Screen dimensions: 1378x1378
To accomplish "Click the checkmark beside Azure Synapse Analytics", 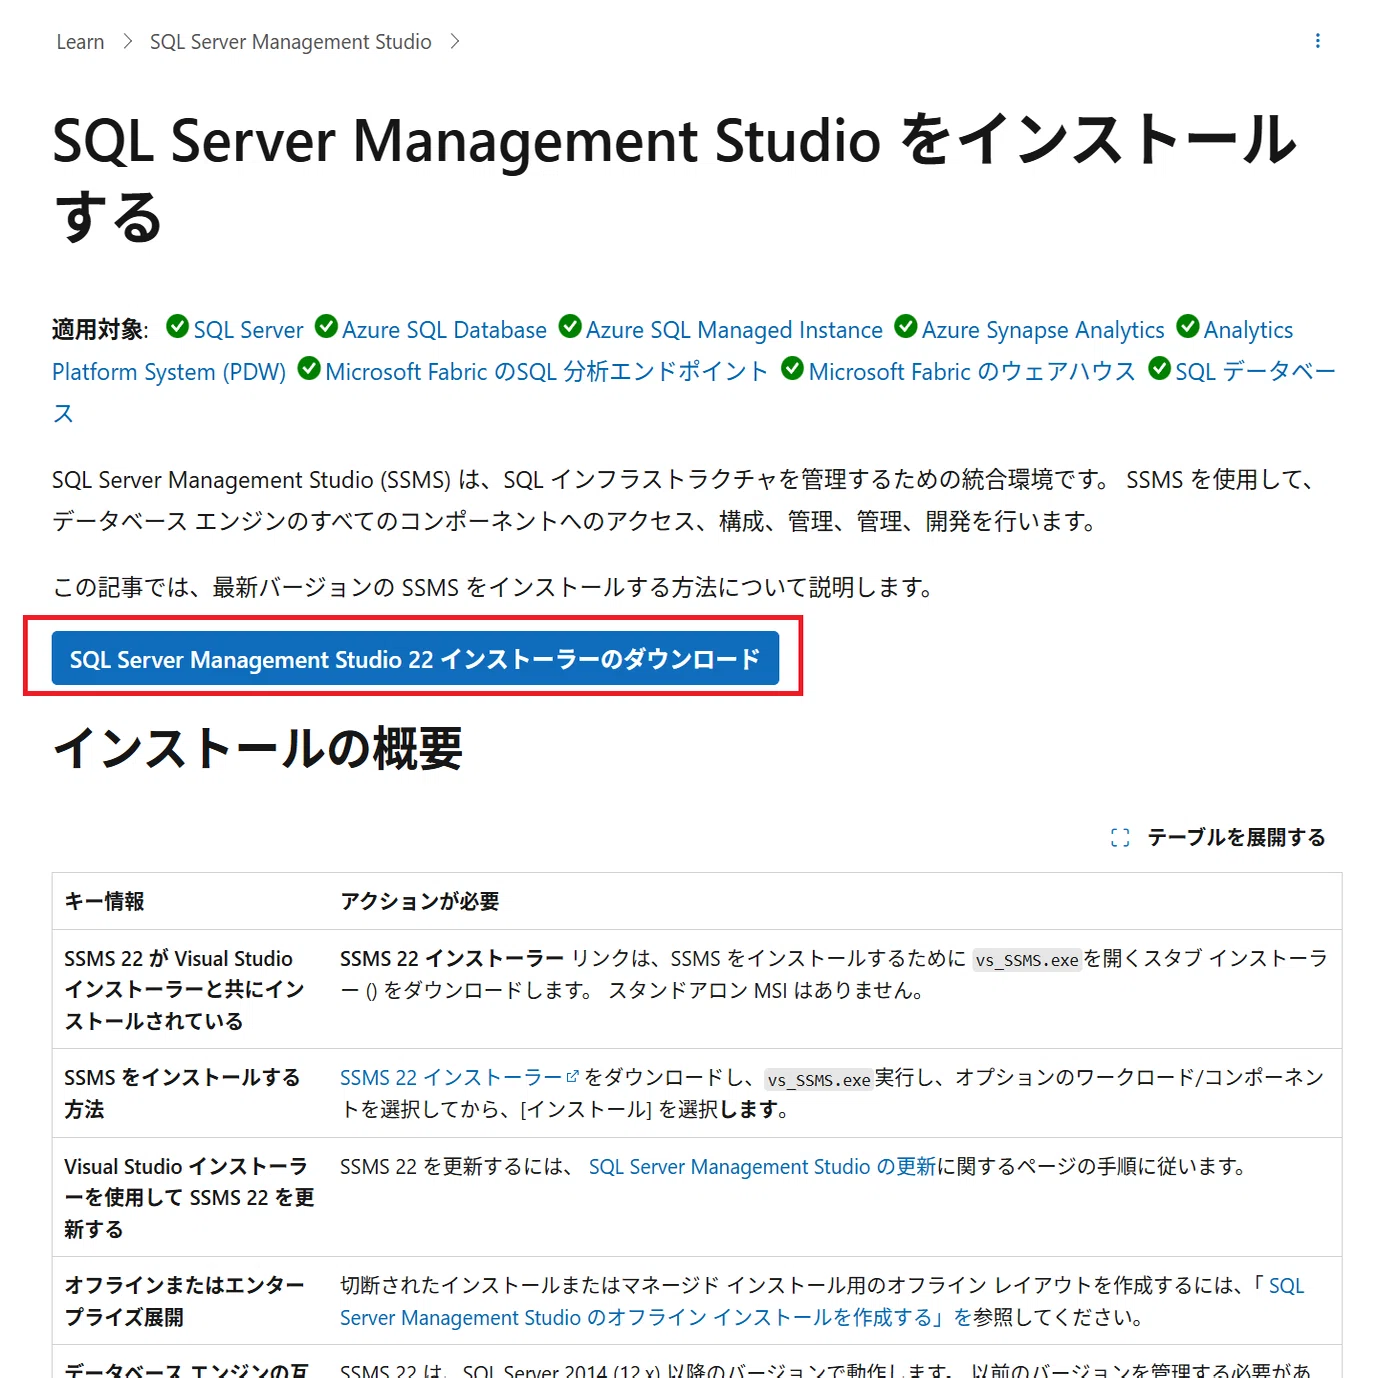I will 906,326.
